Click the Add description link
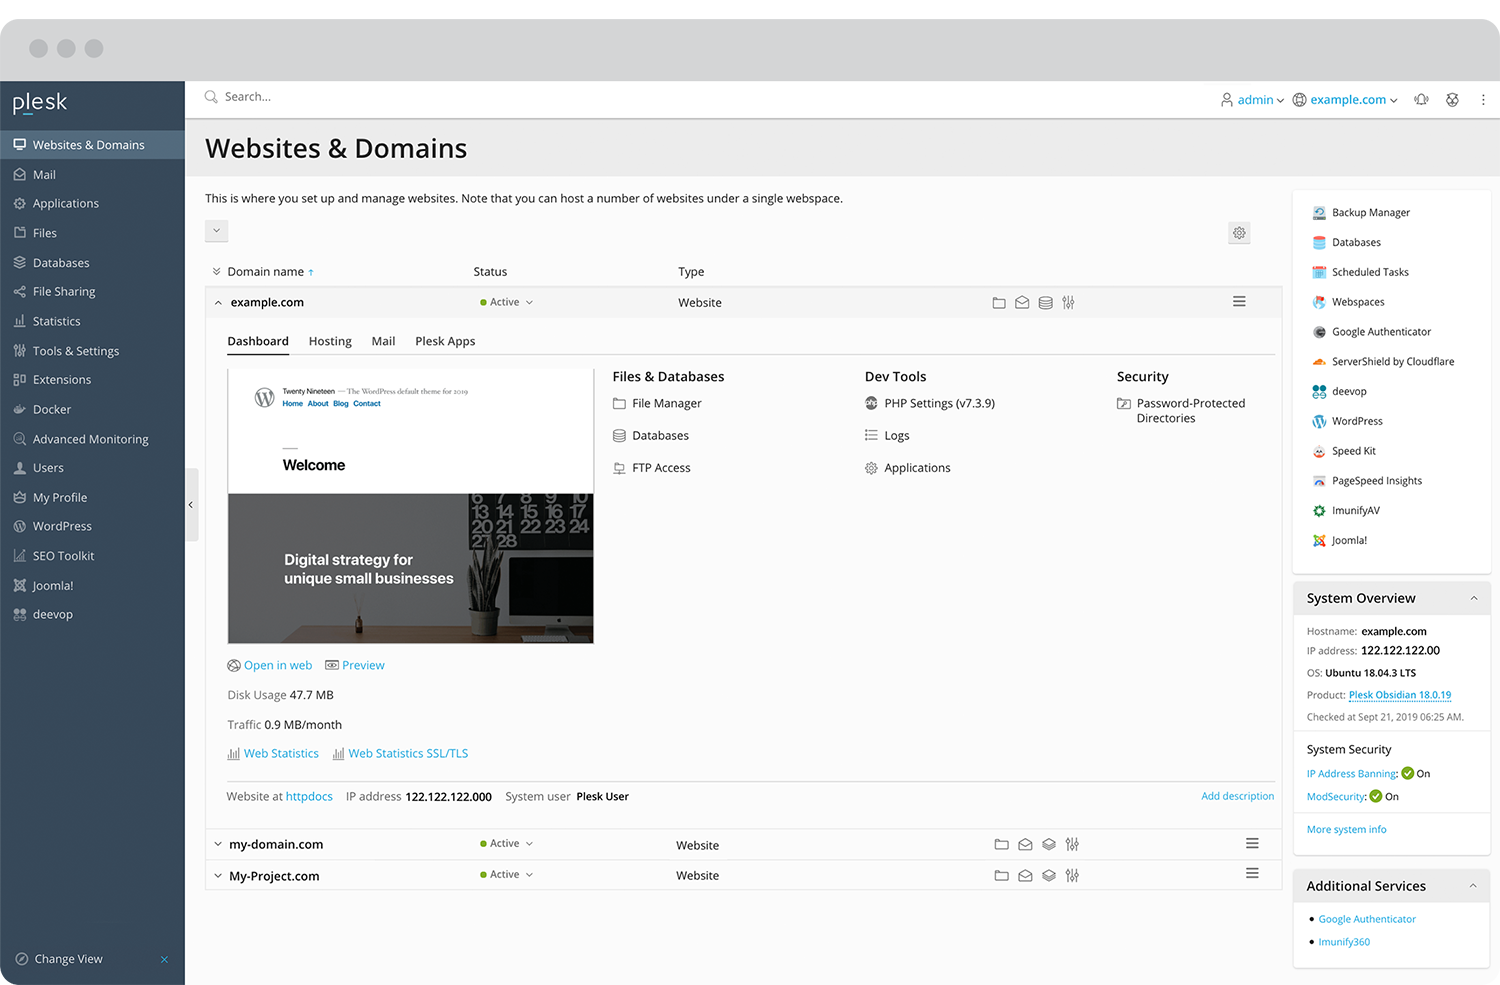 pyautogui.click(x=1237, y=797)
